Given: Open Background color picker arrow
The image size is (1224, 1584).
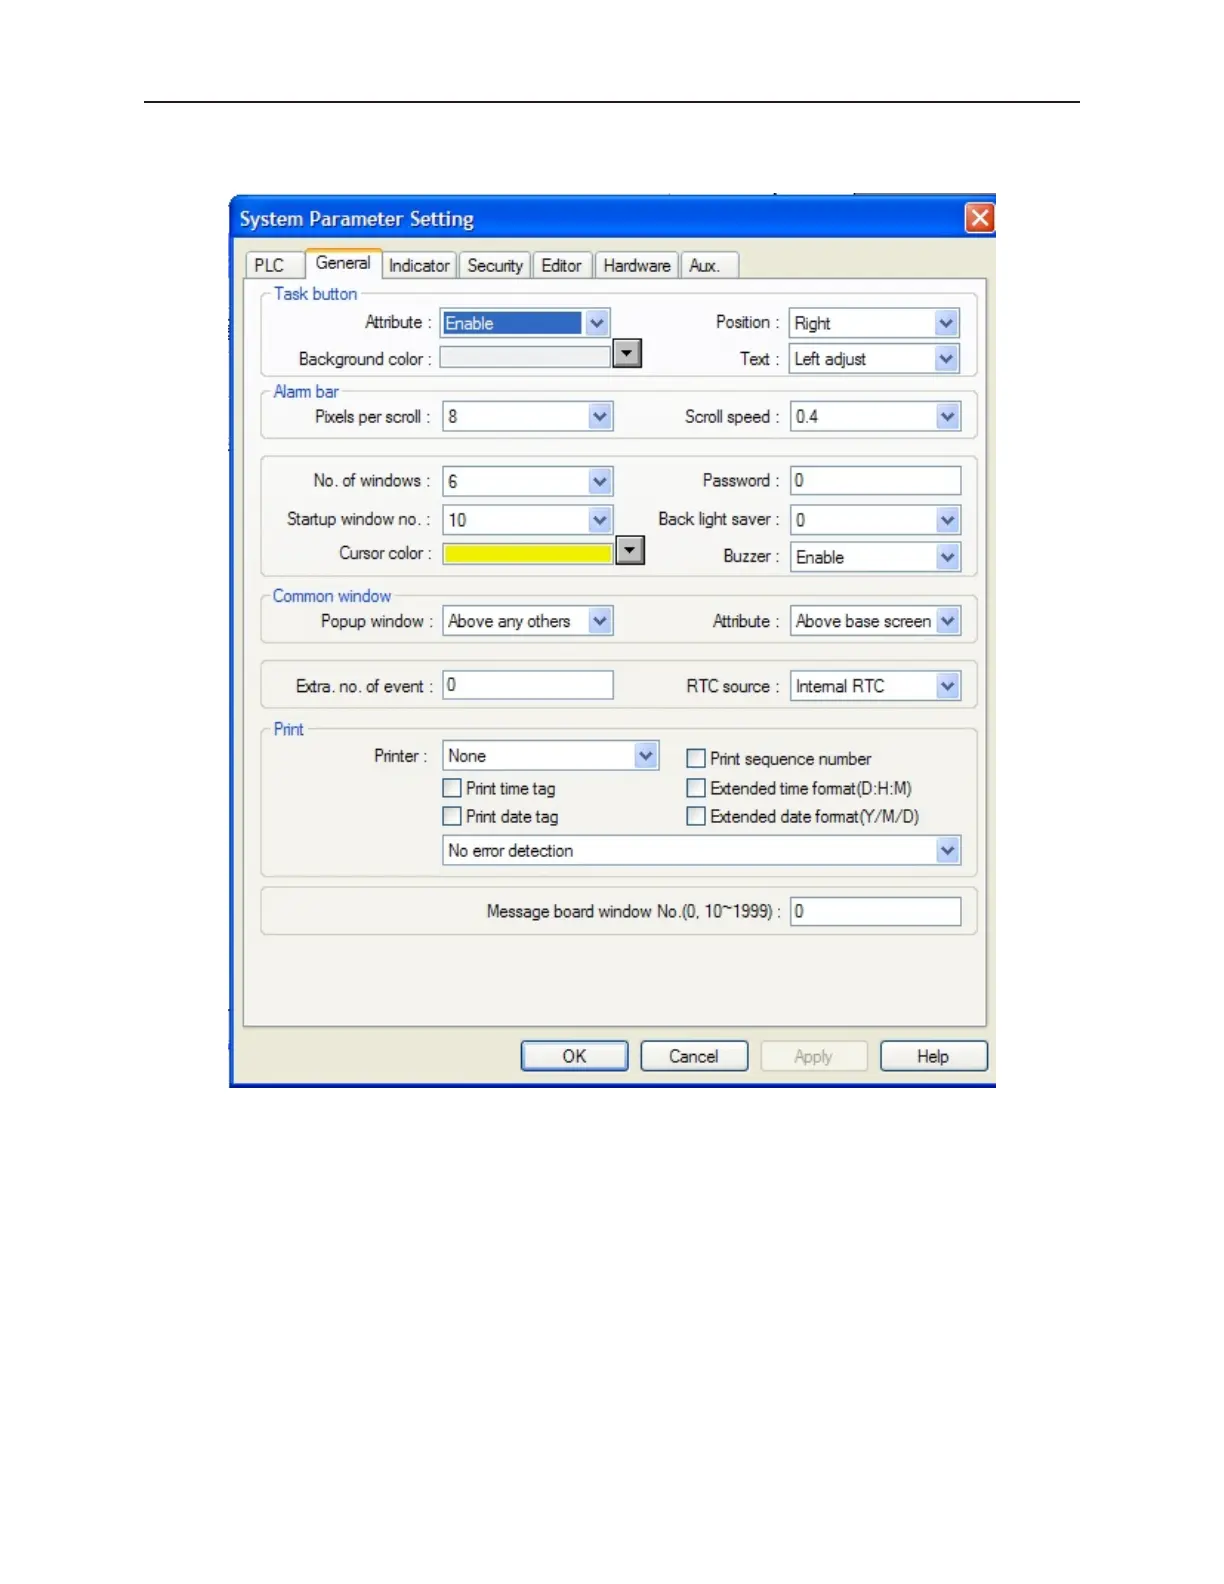Looking at the screenshot, I should [627, 353].
